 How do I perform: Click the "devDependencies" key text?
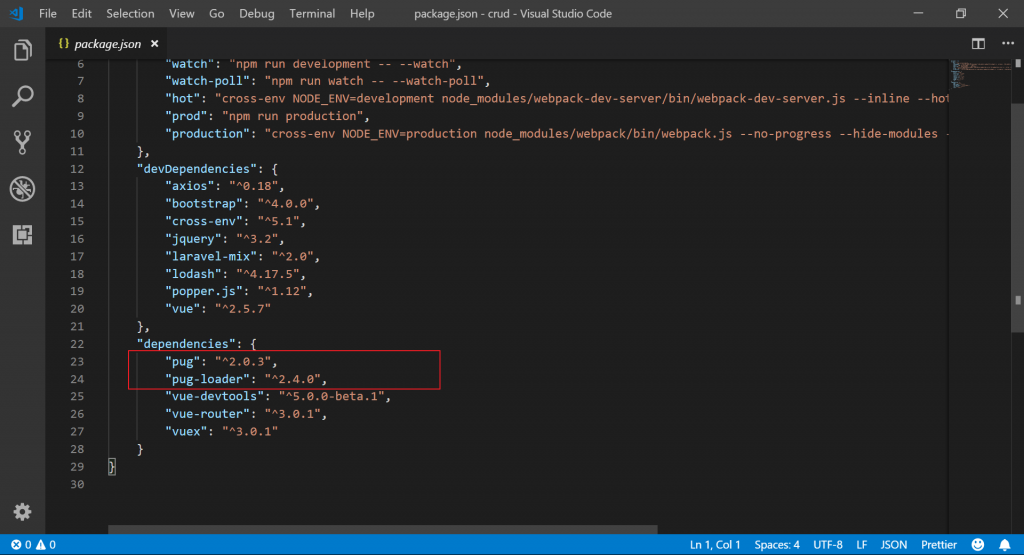click(x=197, y=168)
